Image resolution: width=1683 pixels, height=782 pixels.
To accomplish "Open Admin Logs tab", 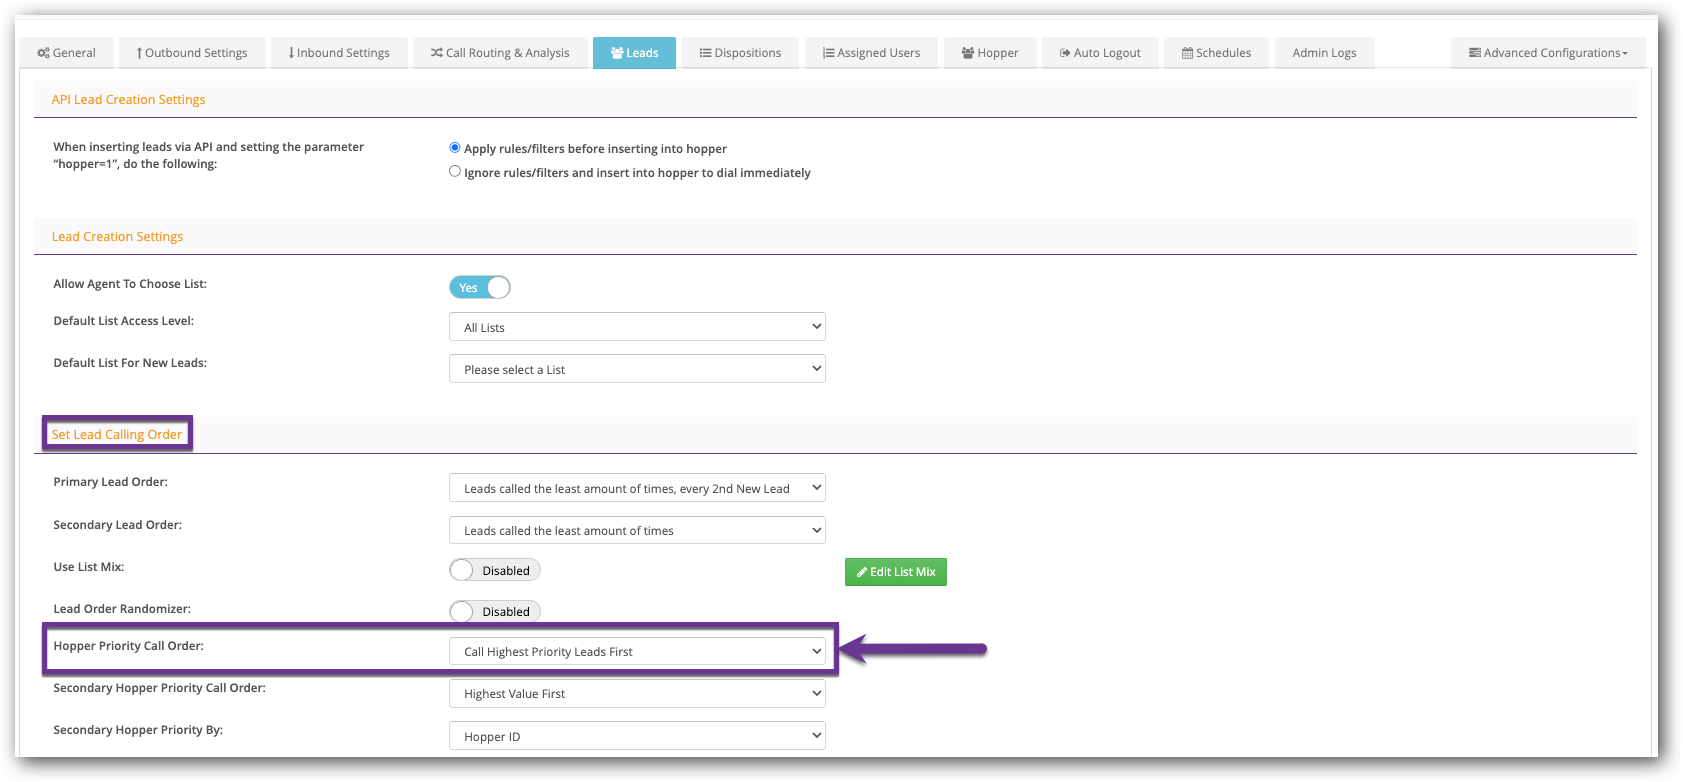I will click(x=1324, y=53).
